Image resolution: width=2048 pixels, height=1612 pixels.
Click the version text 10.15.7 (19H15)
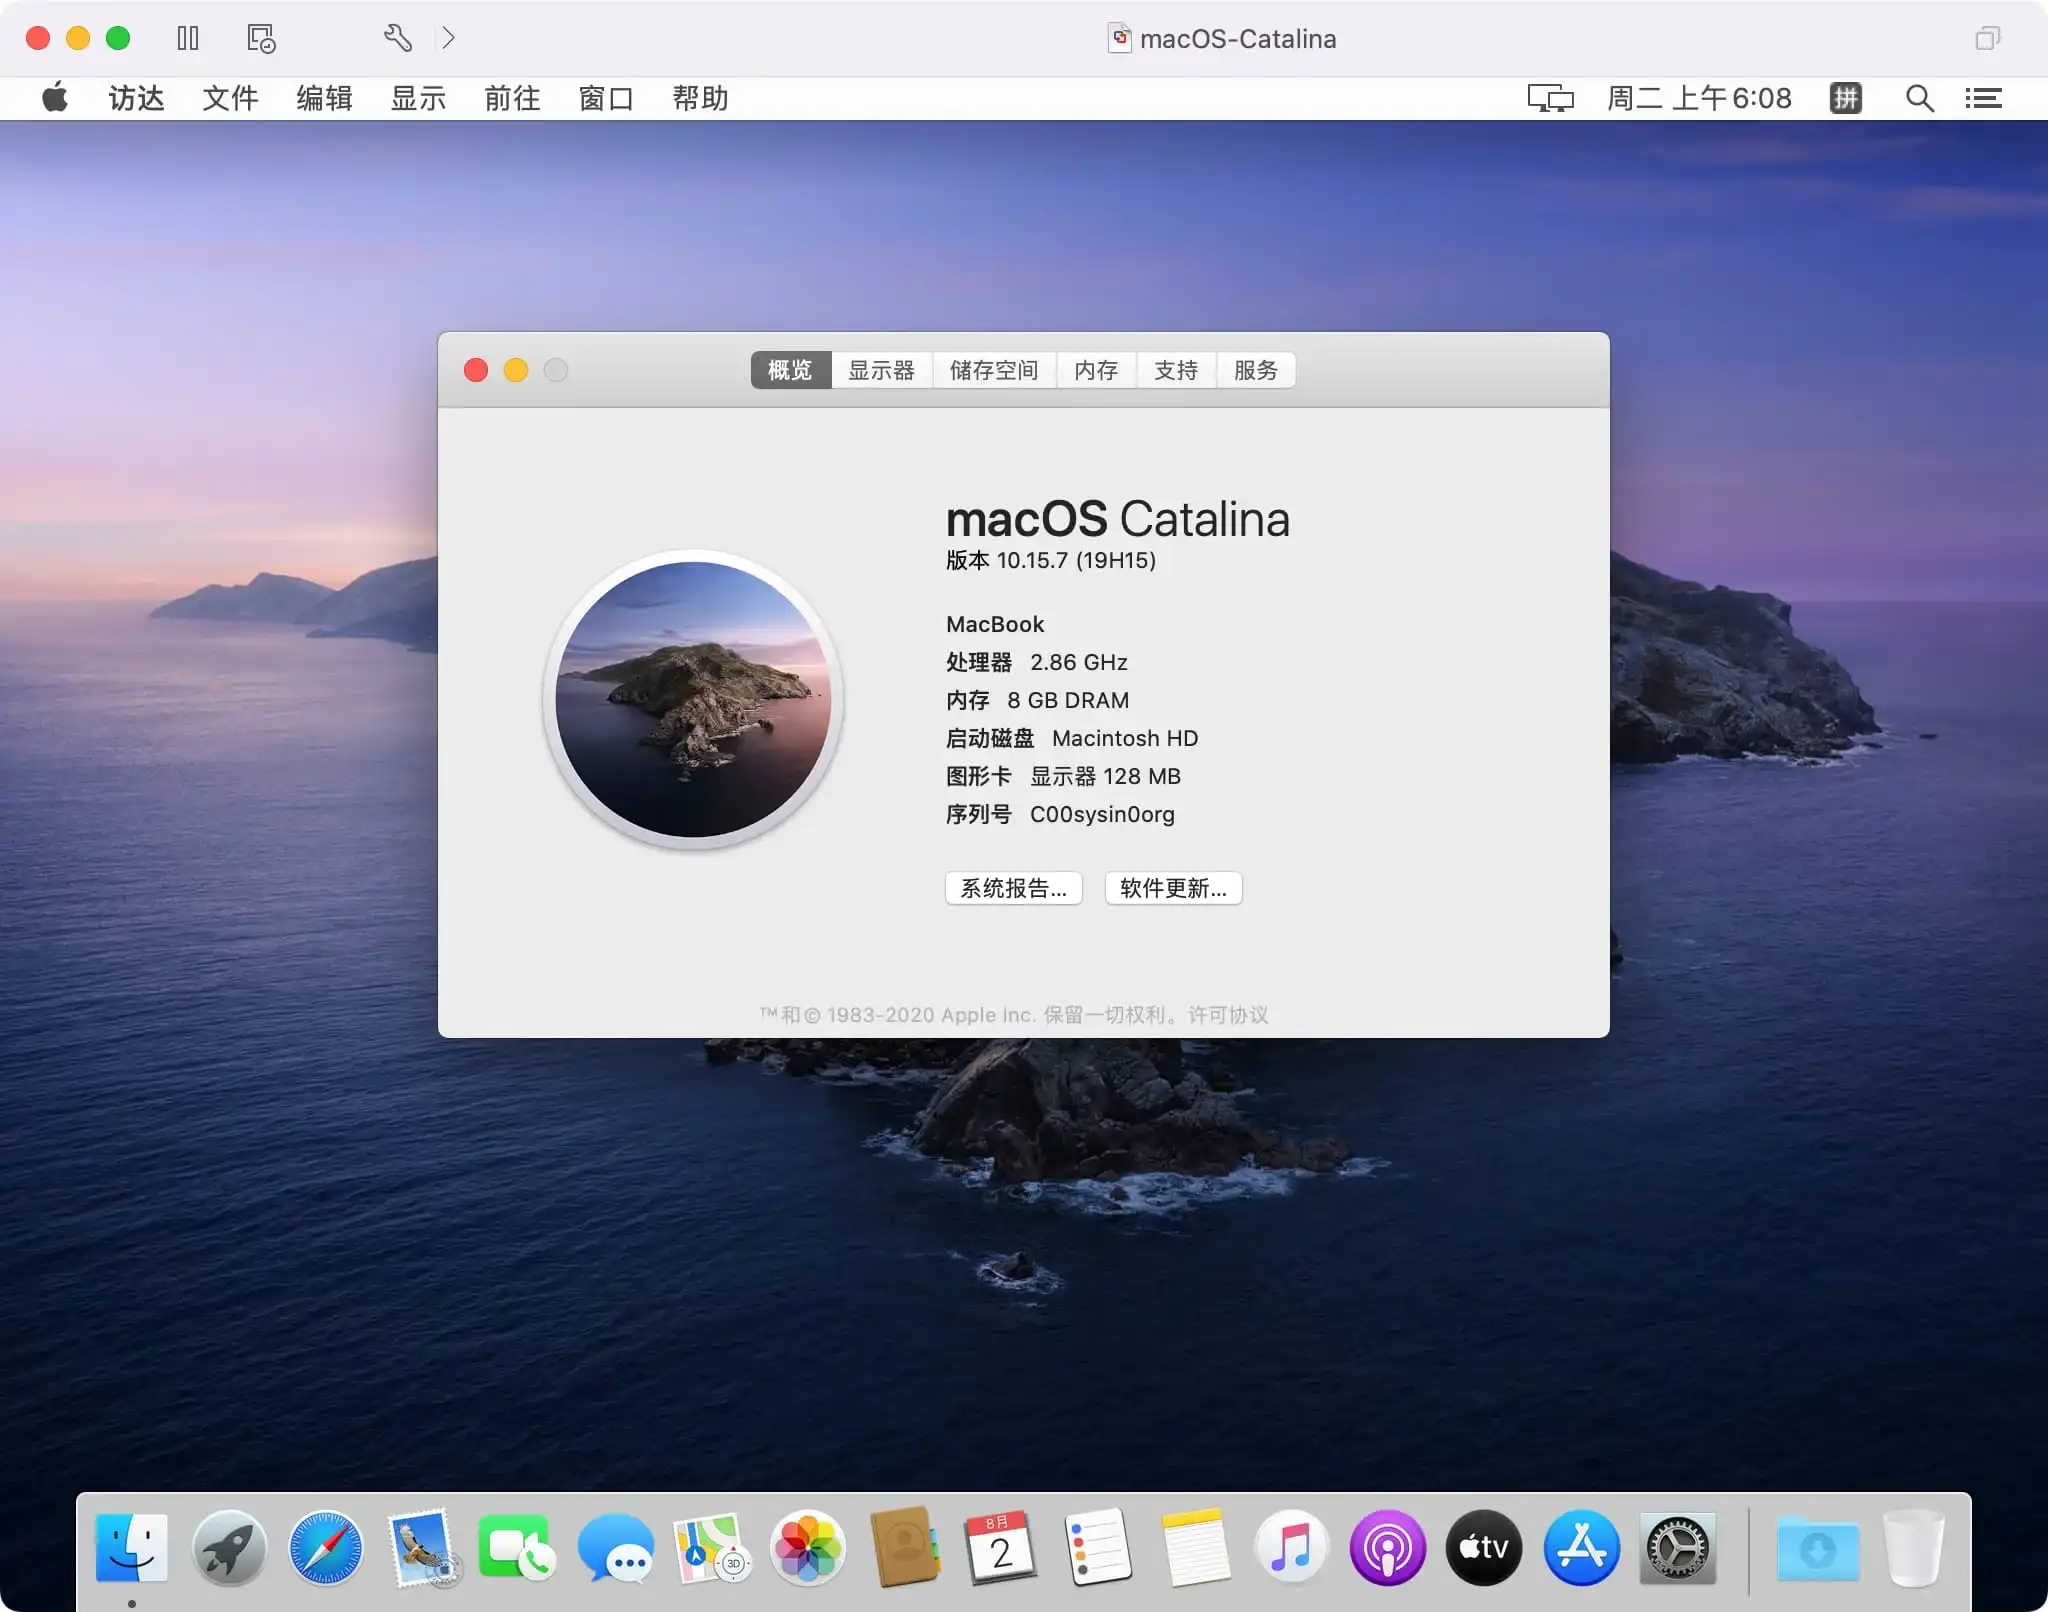tap(1076, 560)
